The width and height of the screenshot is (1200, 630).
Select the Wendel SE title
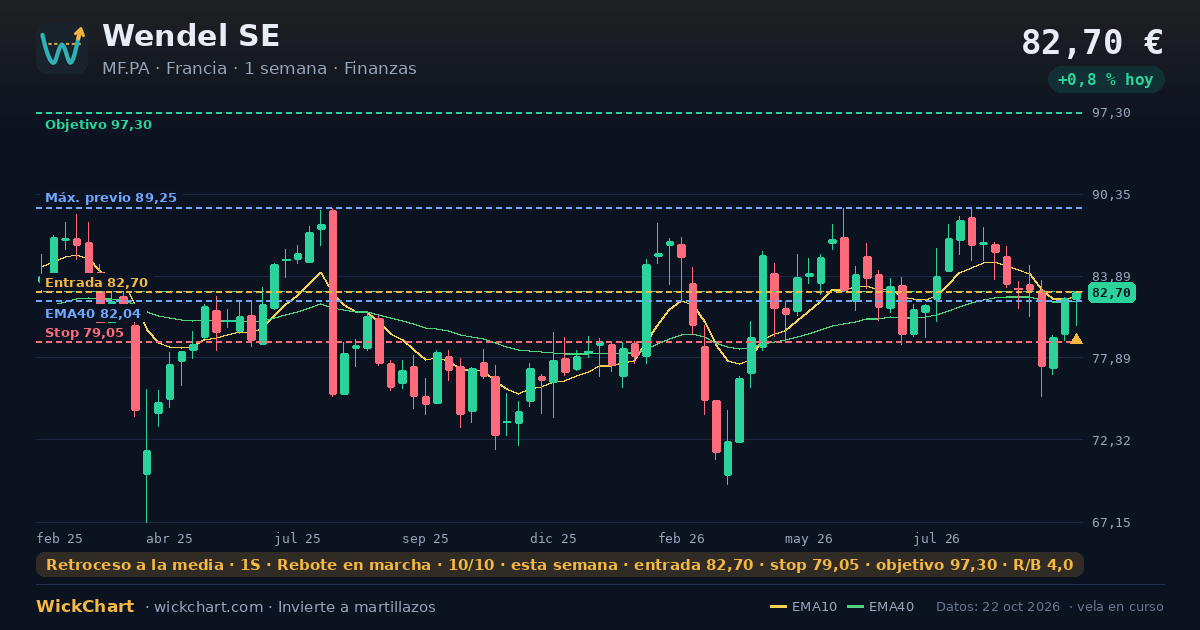click(191, 36)
